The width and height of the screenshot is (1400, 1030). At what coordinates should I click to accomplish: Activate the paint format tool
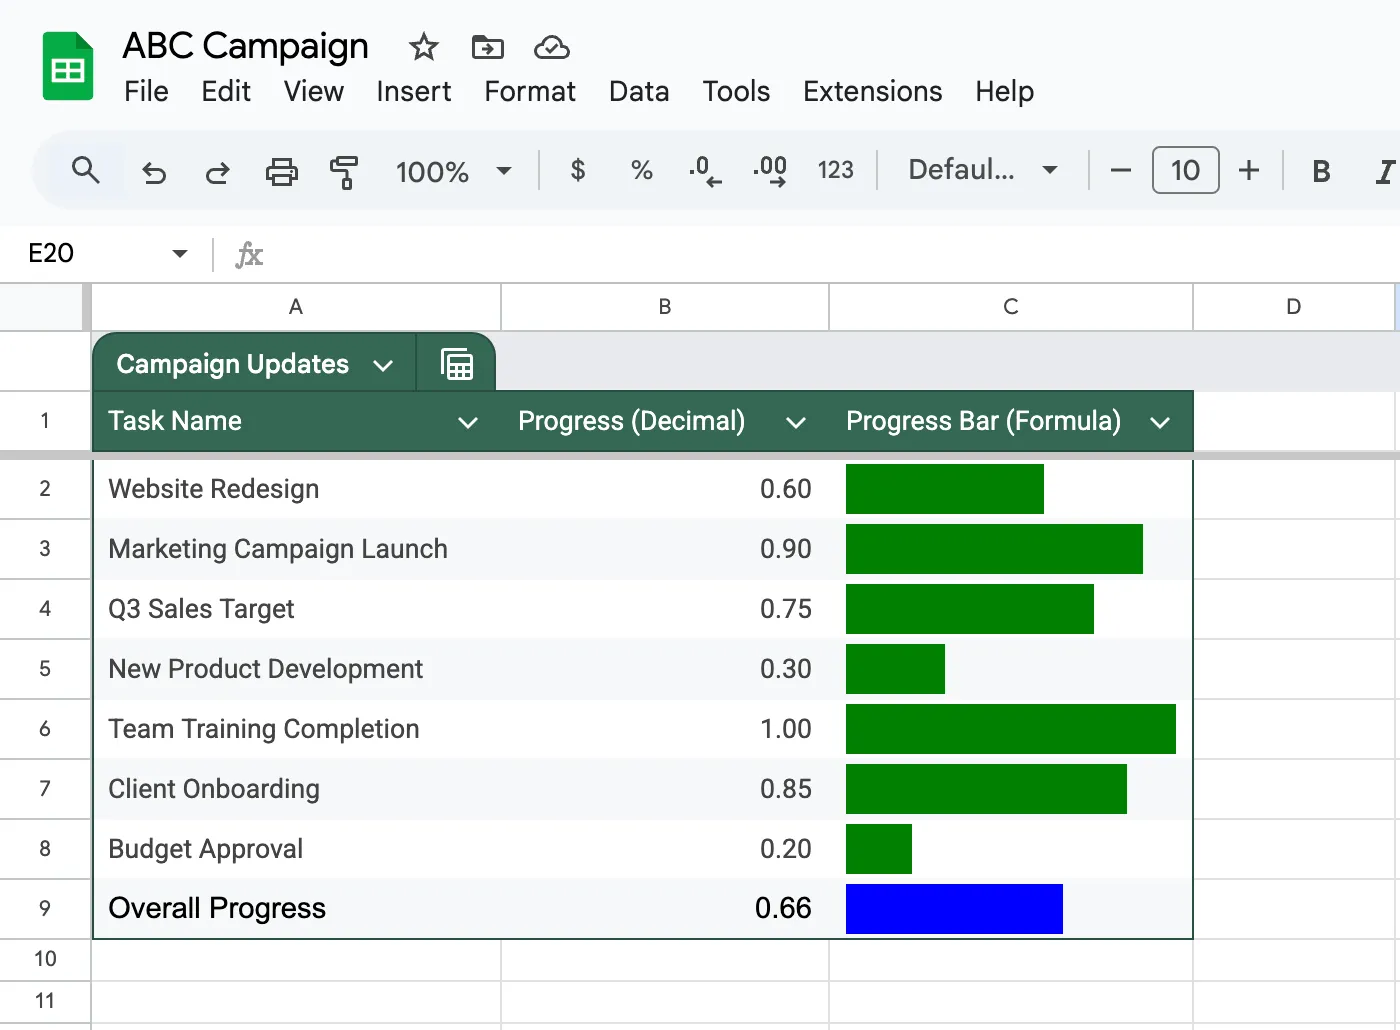(344, 172)
